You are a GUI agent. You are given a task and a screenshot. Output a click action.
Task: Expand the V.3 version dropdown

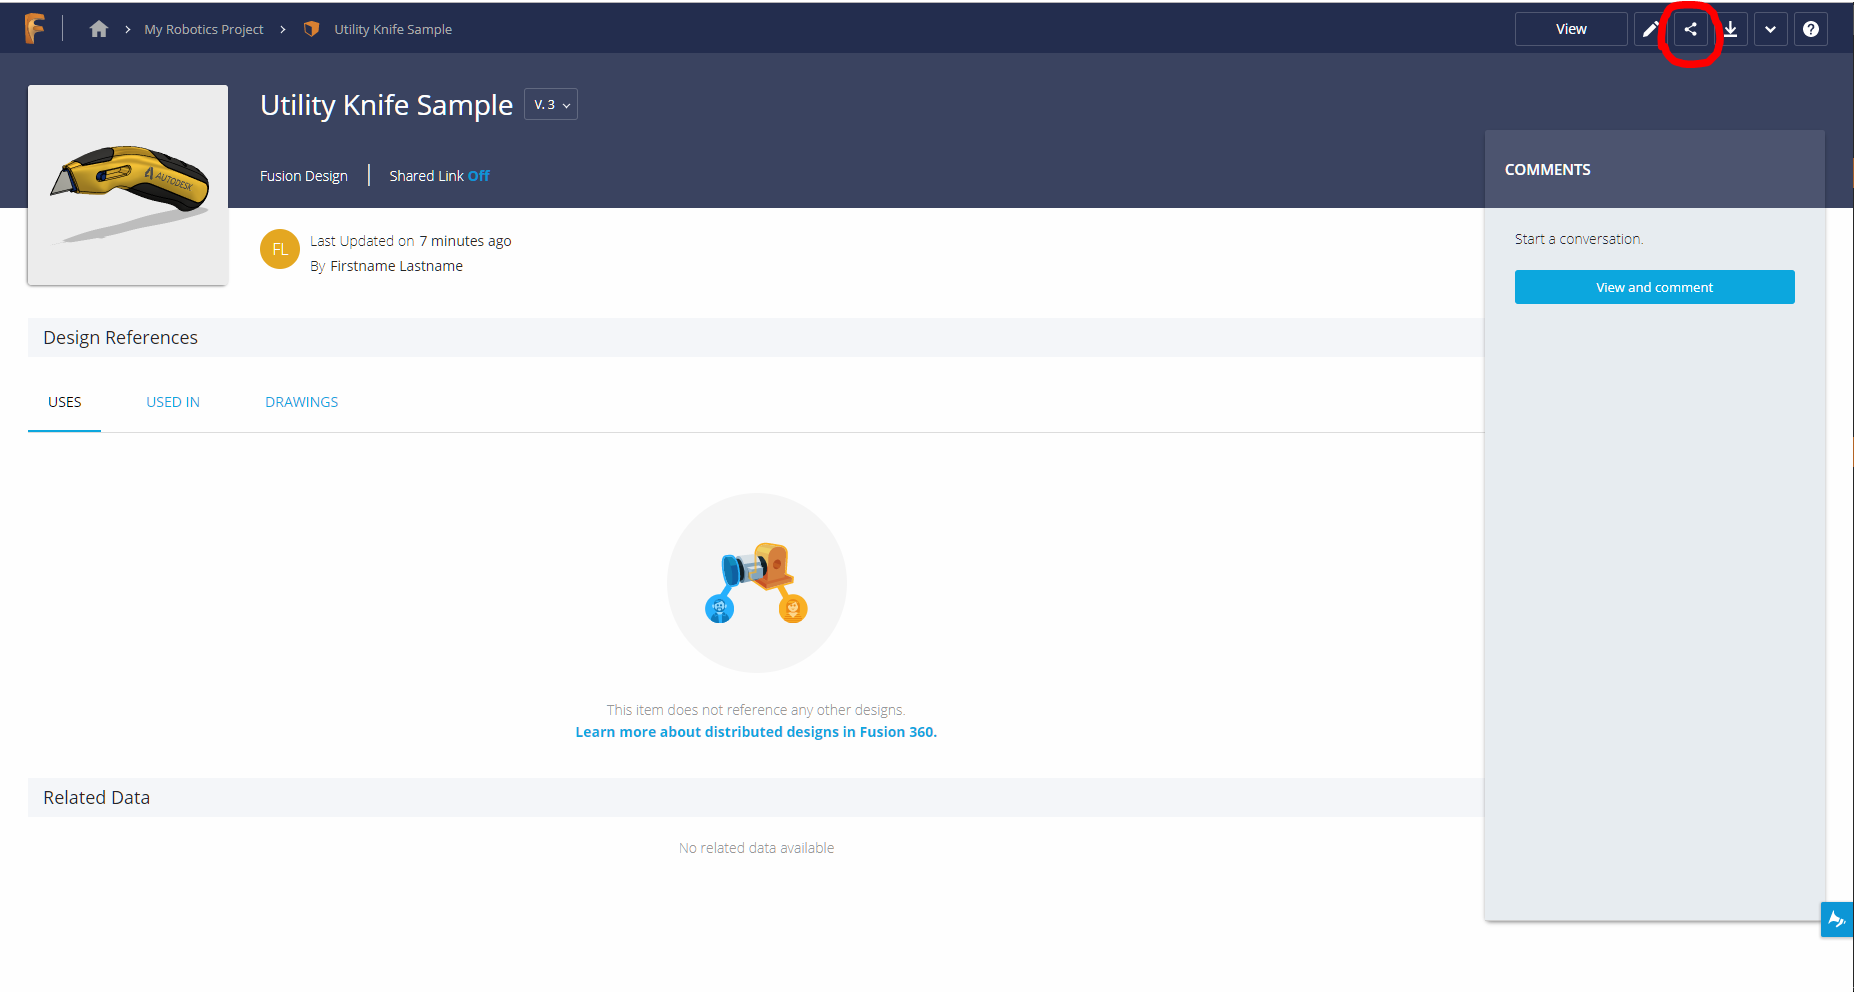pos(551,105)
